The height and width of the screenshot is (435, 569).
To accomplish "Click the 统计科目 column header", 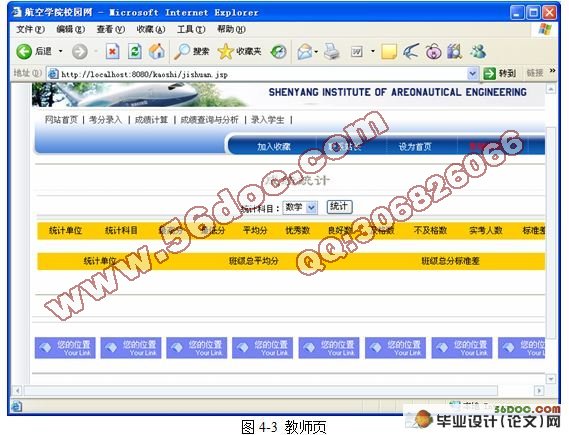I will tap(121, 230).
